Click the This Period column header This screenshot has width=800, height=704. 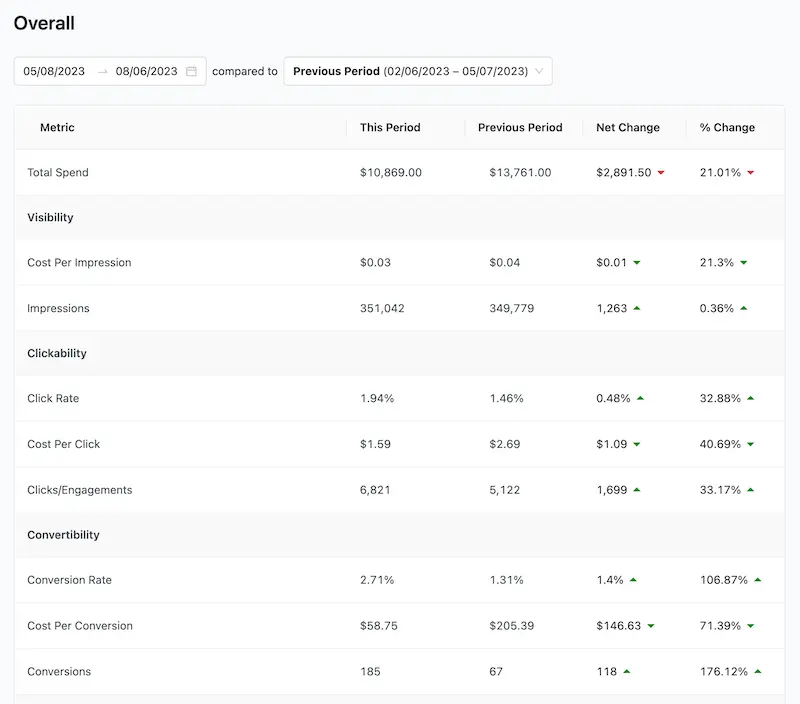390,127
